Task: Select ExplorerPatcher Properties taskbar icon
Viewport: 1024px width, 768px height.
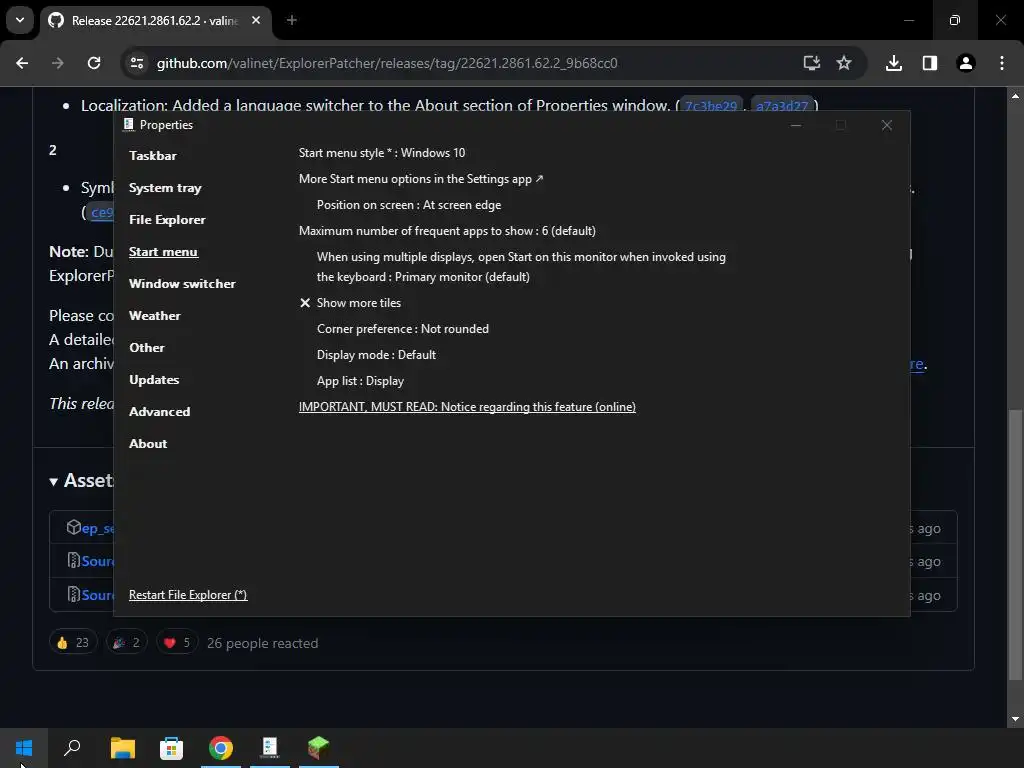Action: (270, 748)
